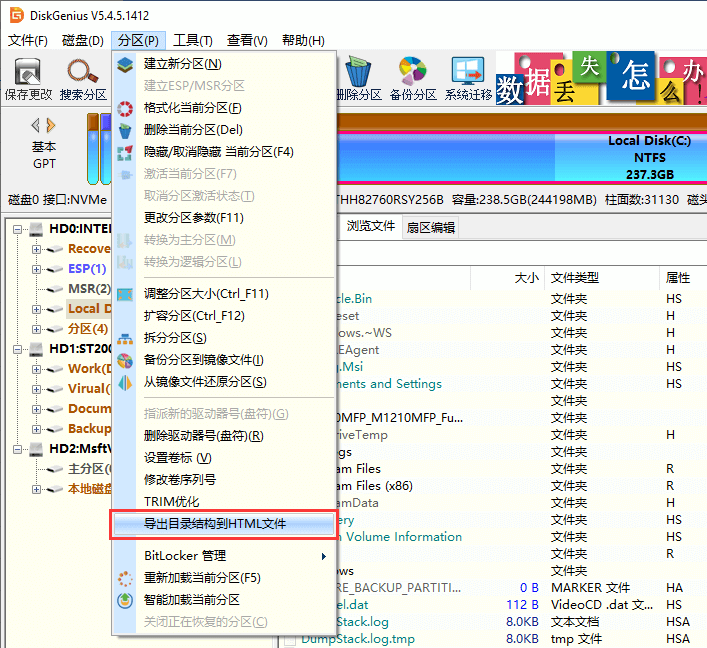Expand the Local Disk partition tree node
The height and width of the screenshot is (648, 707).
[x=36, y=309]
